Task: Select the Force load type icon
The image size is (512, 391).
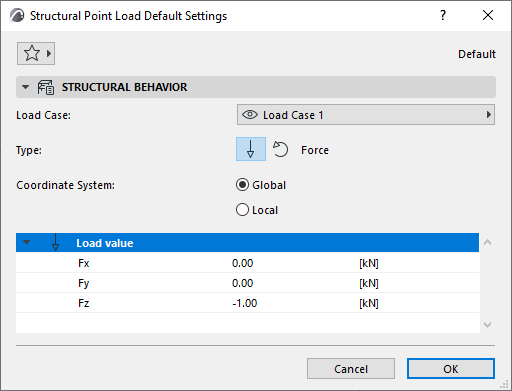Action: point(251,149)
